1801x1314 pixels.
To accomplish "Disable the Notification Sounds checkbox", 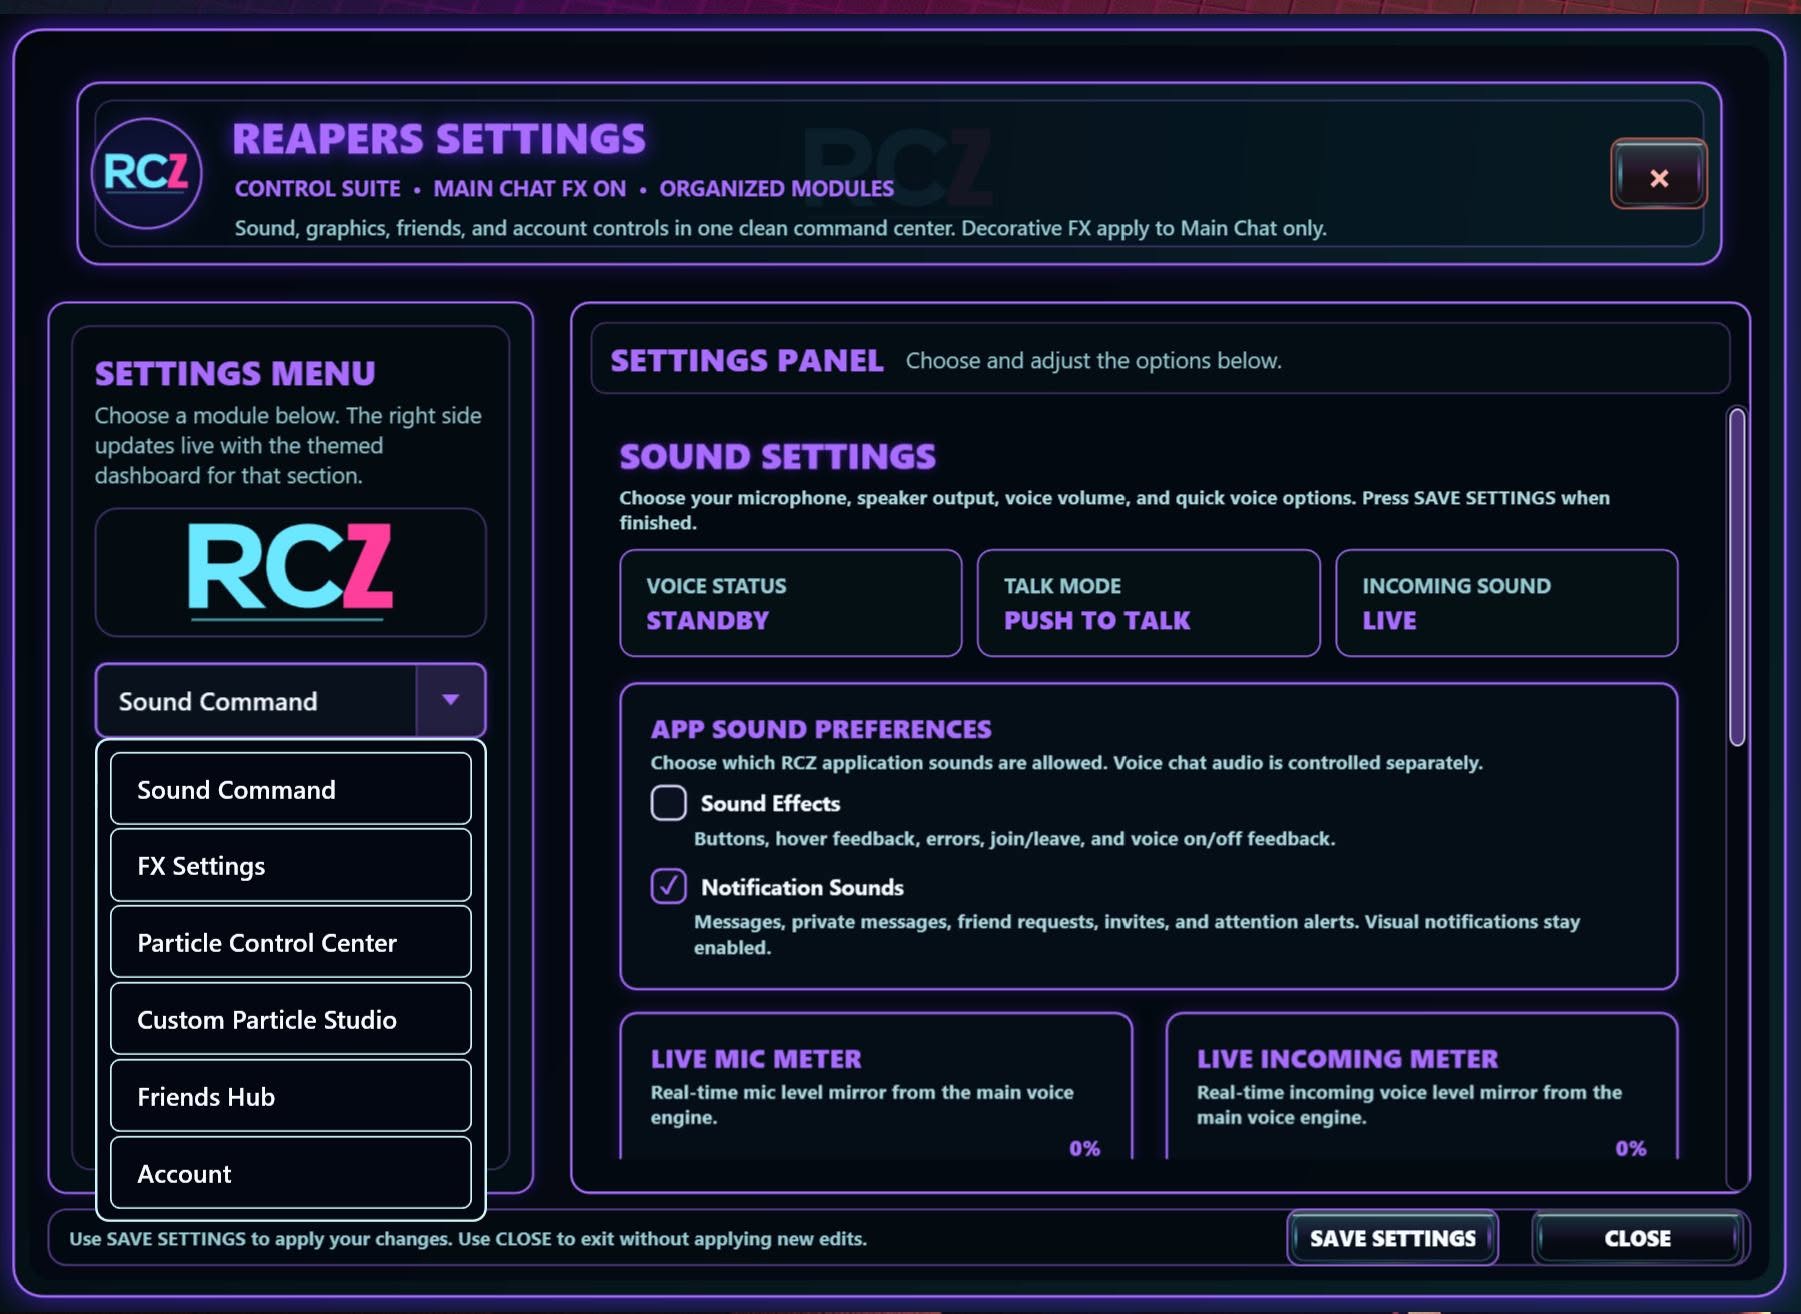I will (668, 886).
